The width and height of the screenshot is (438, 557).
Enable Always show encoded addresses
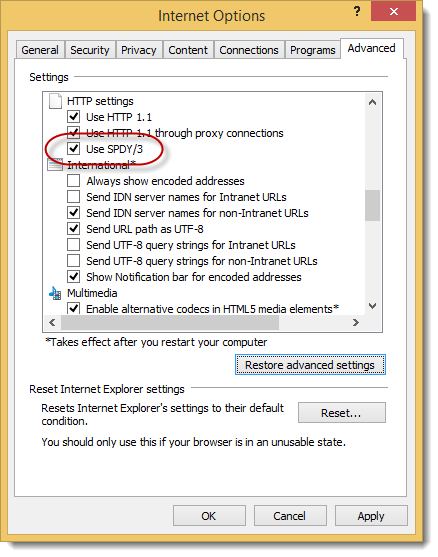point(74,180)
